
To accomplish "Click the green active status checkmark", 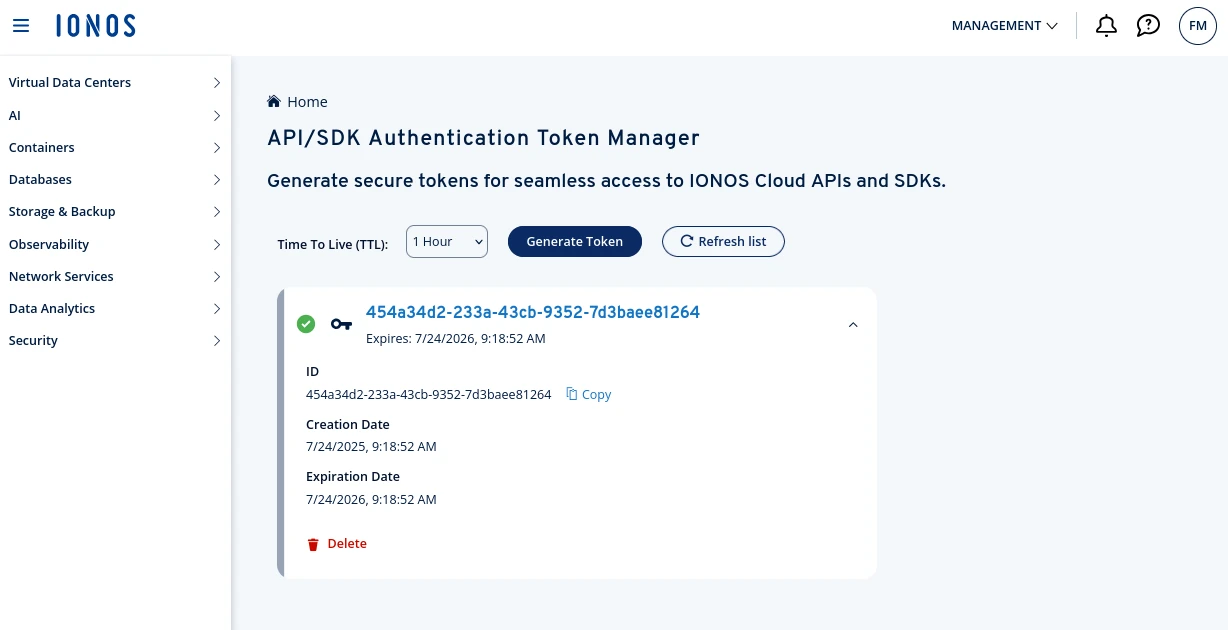I will click(306, 324).
